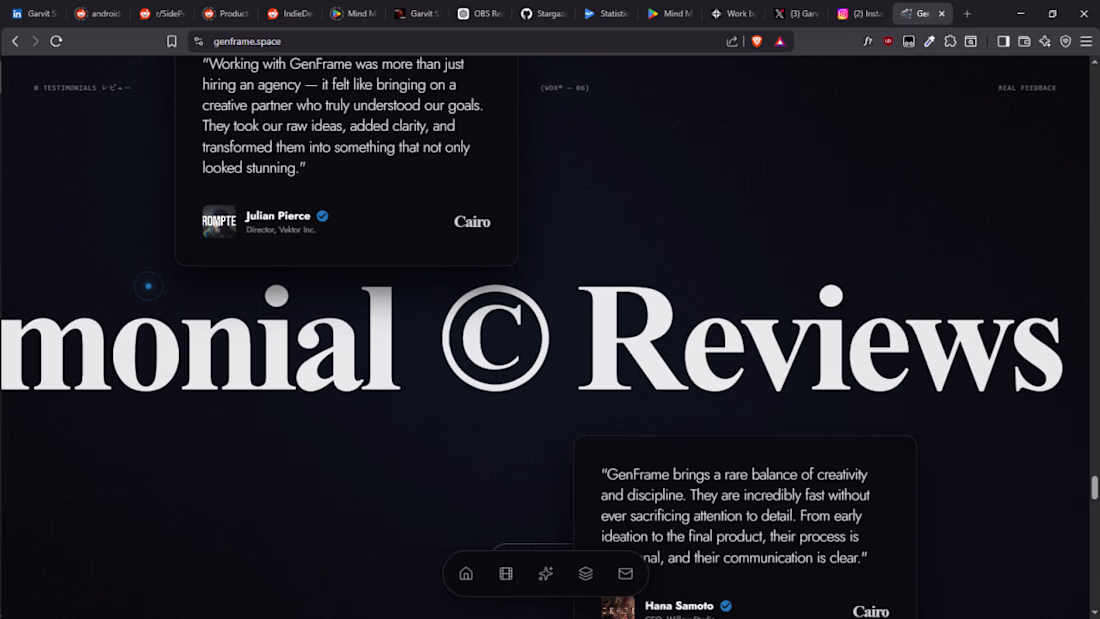
Task: Open the Extensions puzzle menu
Action: tap(950, 41)
